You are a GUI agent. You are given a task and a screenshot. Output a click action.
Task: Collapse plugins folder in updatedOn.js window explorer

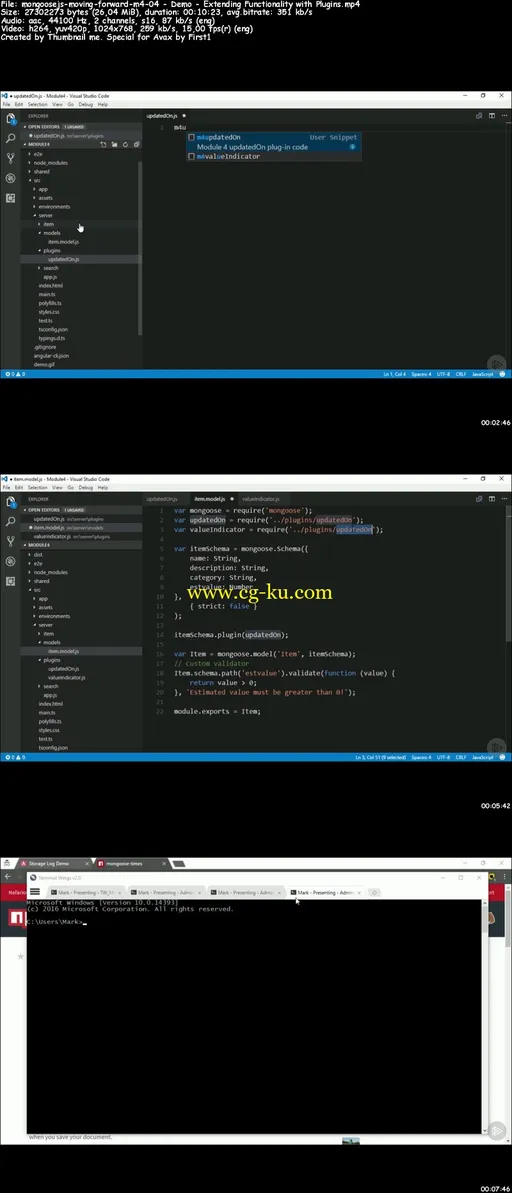(x=52, y=250)
